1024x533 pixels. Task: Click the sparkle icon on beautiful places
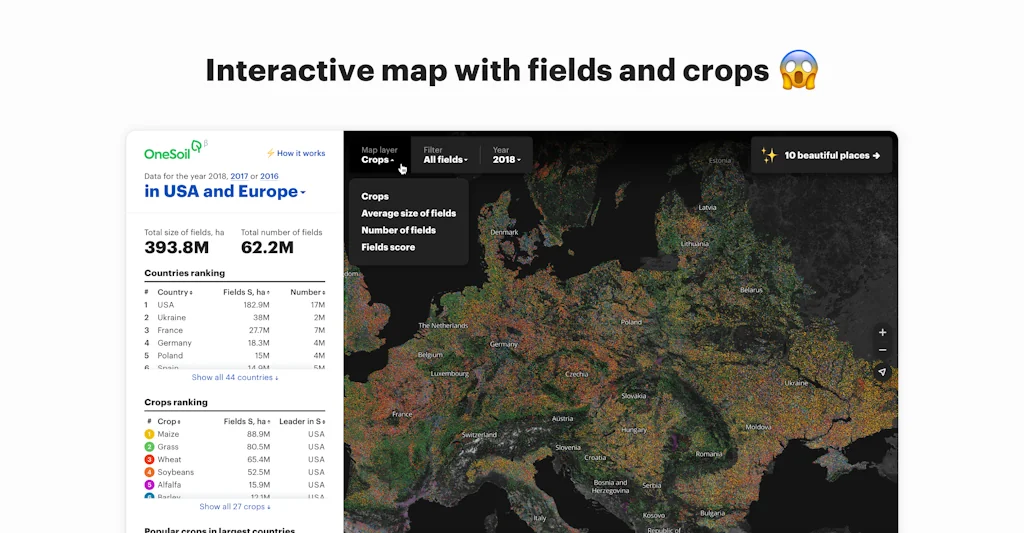(769, 155)
